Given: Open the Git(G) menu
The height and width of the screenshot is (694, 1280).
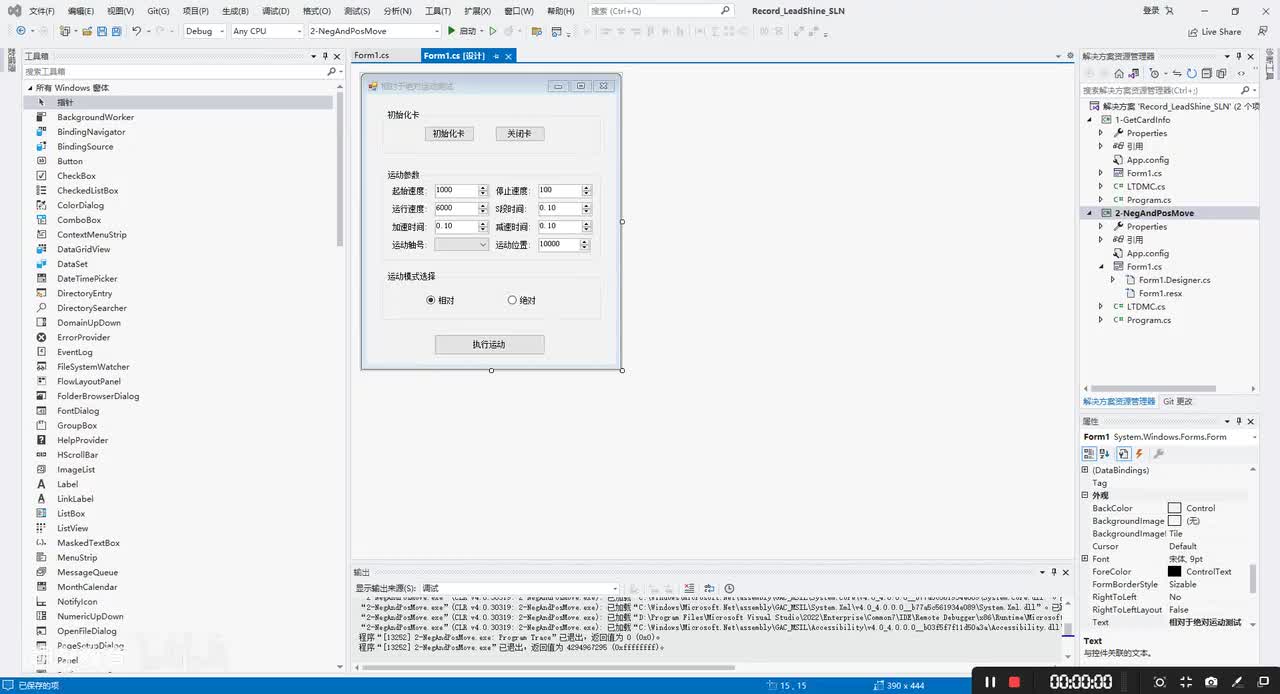Looking at the screenshot, I should click(158, 11).
